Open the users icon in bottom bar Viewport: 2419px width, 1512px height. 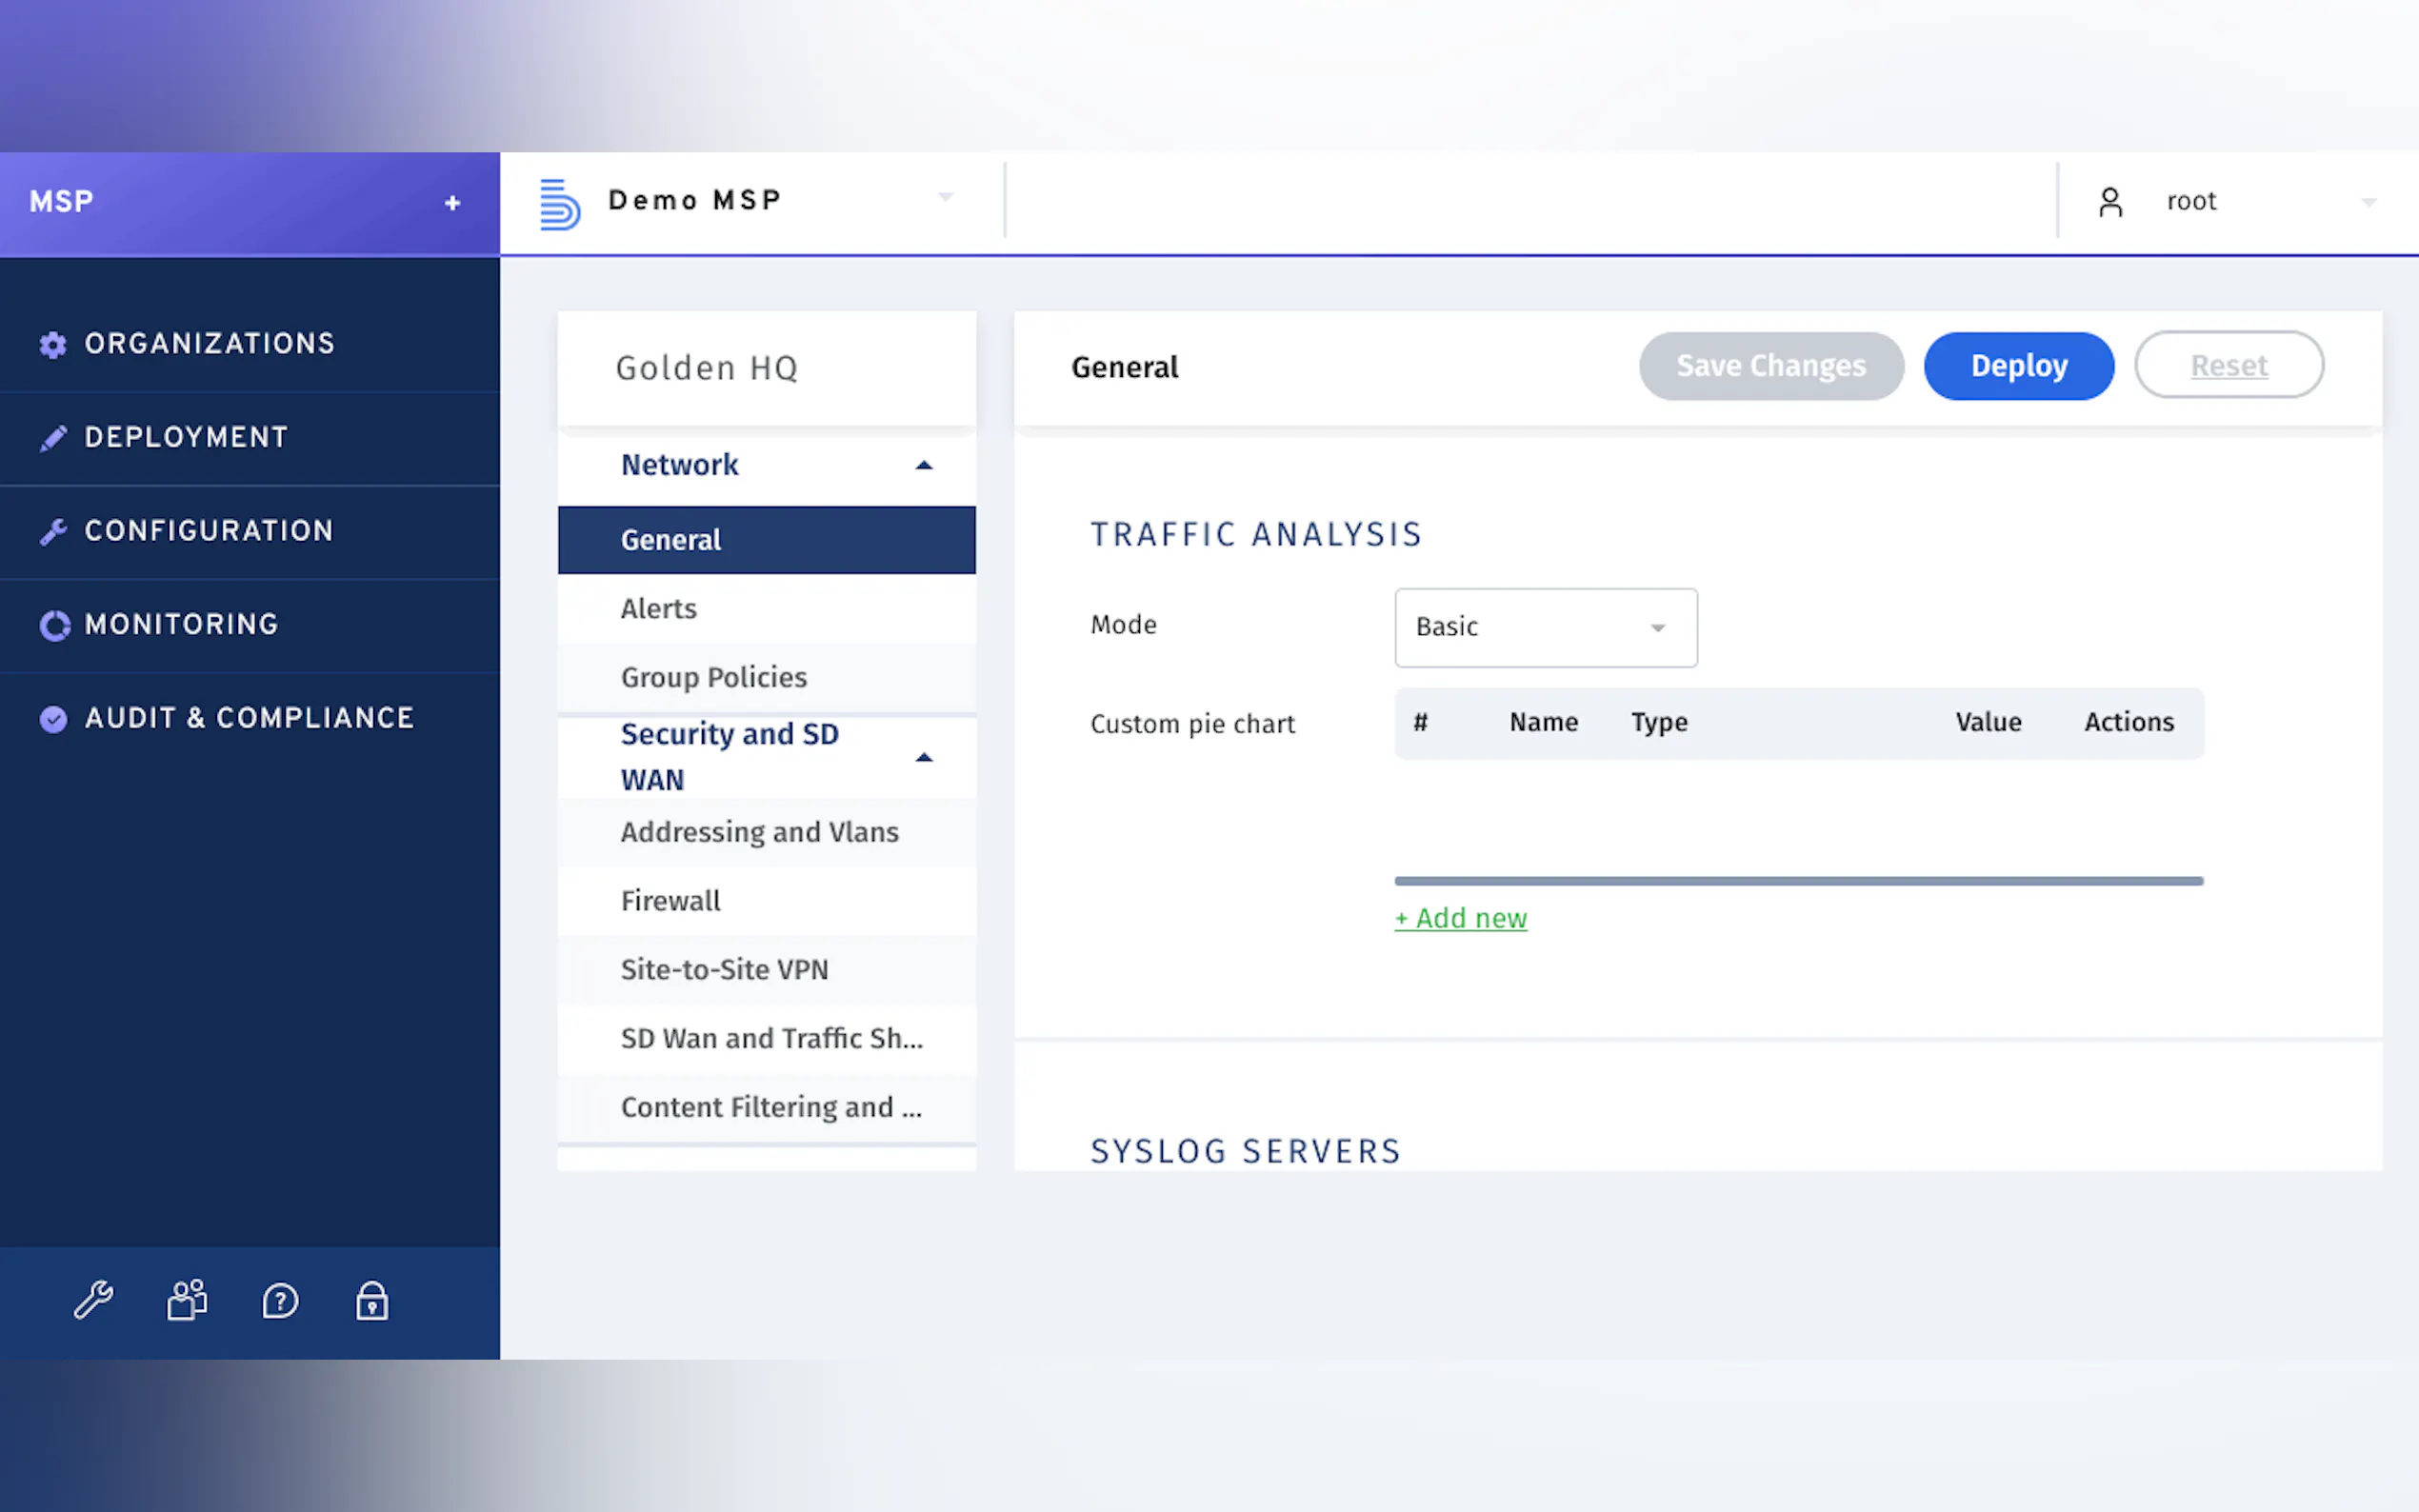187,1301
